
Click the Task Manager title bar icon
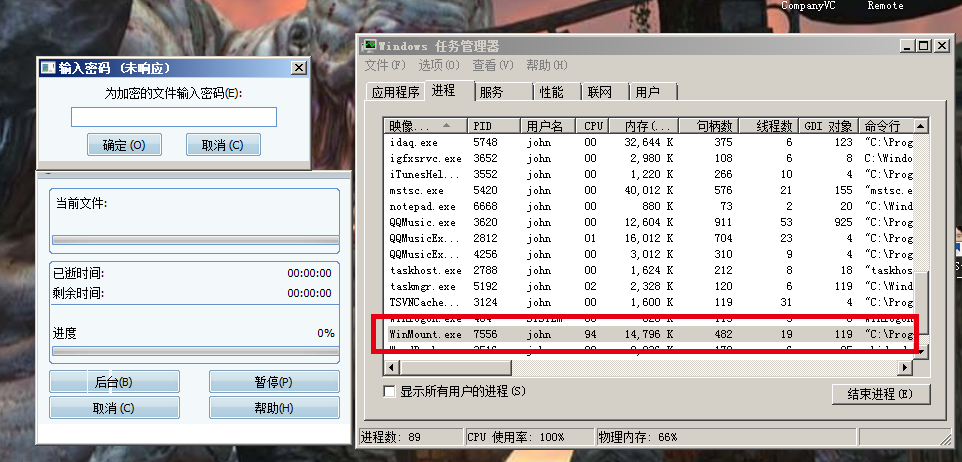click(x=370, y=45)
